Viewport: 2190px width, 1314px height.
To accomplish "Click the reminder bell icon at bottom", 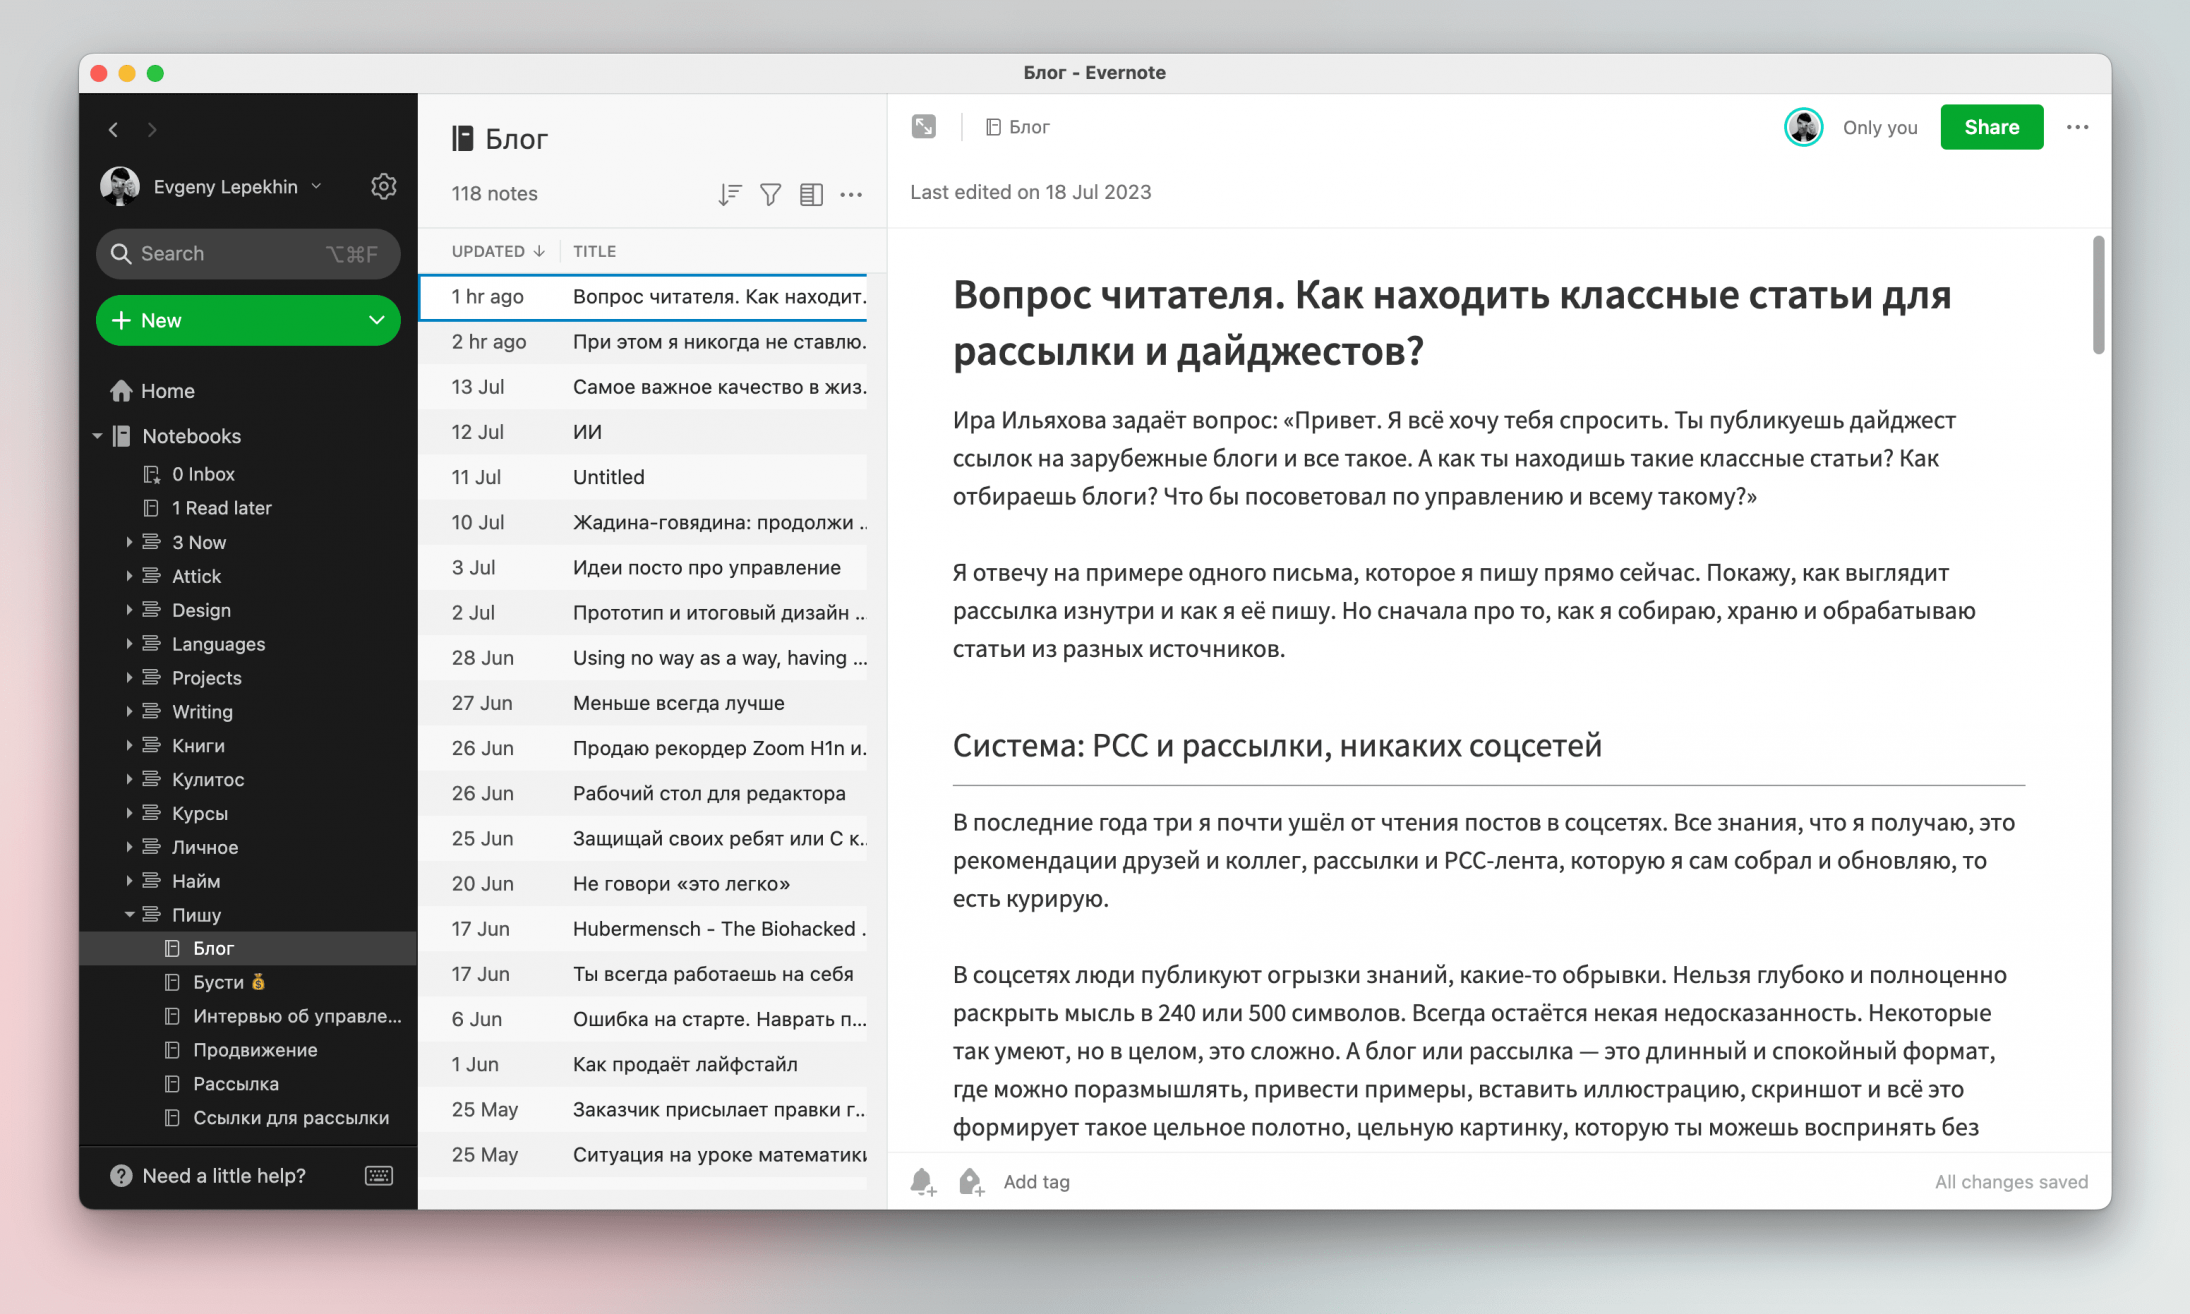I will 923,1181.
